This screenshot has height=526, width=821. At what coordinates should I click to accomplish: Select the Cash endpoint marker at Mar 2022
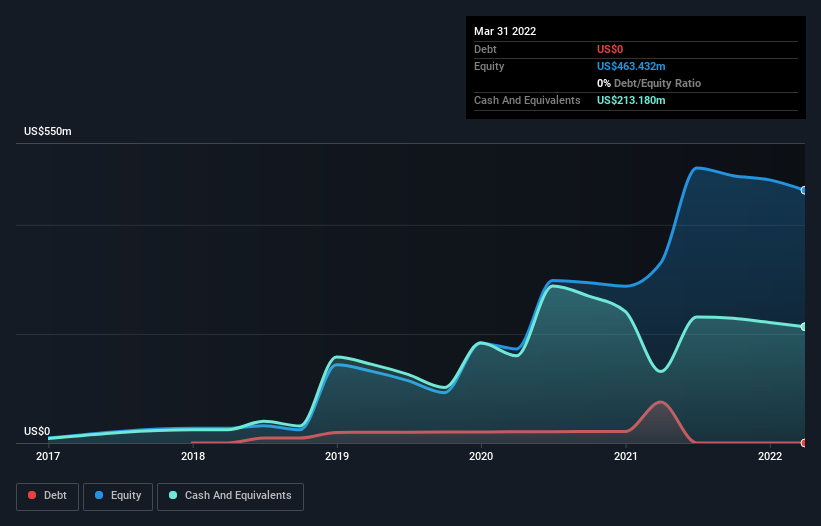804,327
